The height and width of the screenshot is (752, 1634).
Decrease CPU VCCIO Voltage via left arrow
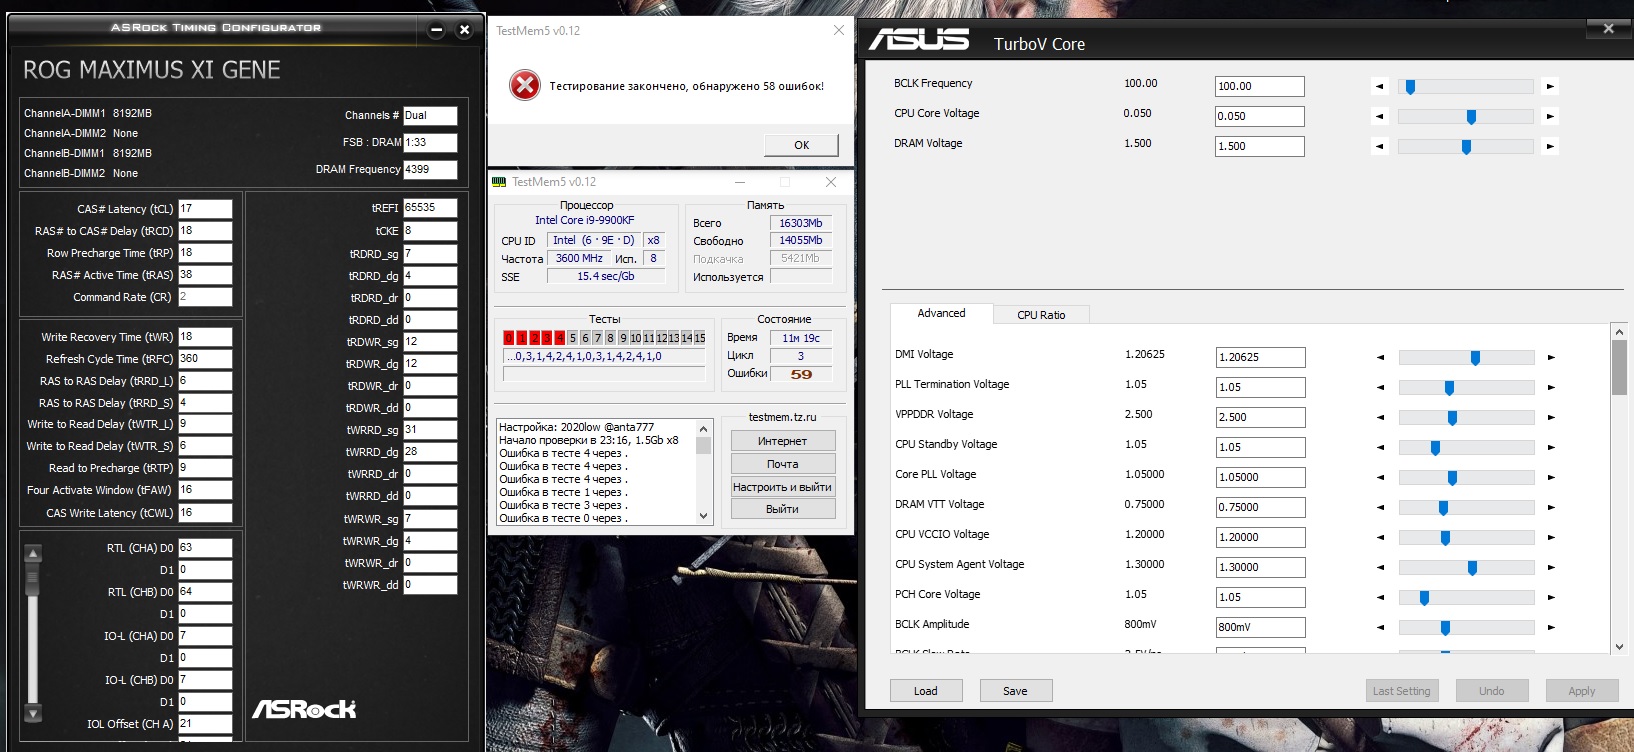tap(1381, 537)
